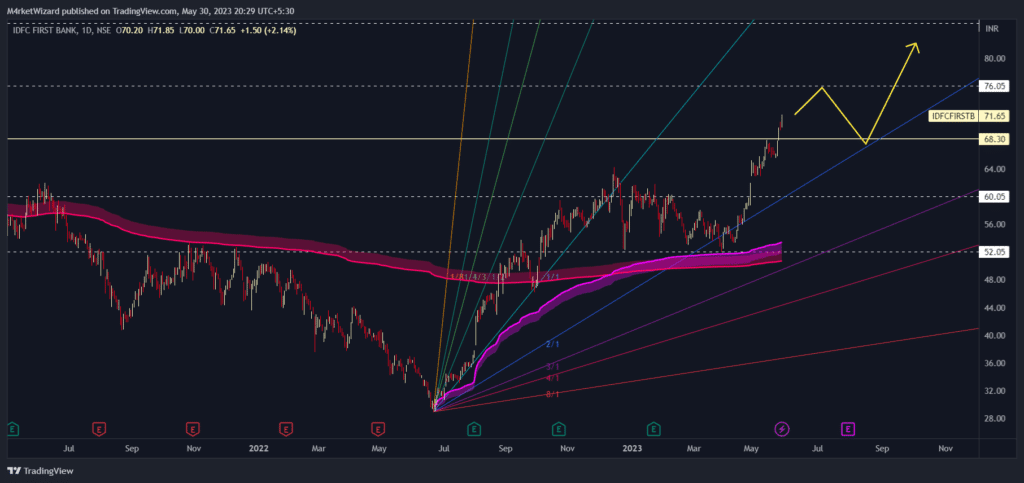Click the 28.00 price axis label
This screenshot has height=483, width=1024.
(995, 418)
